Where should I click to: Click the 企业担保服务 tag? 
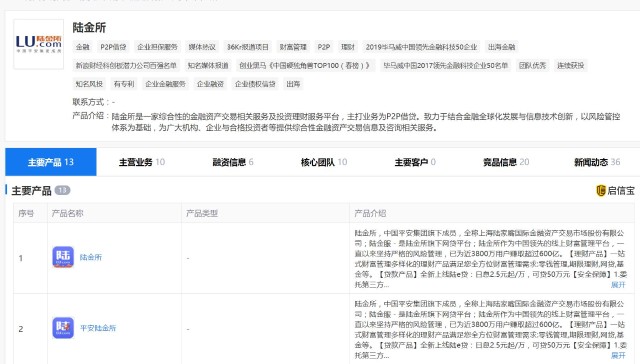(157, 47)
